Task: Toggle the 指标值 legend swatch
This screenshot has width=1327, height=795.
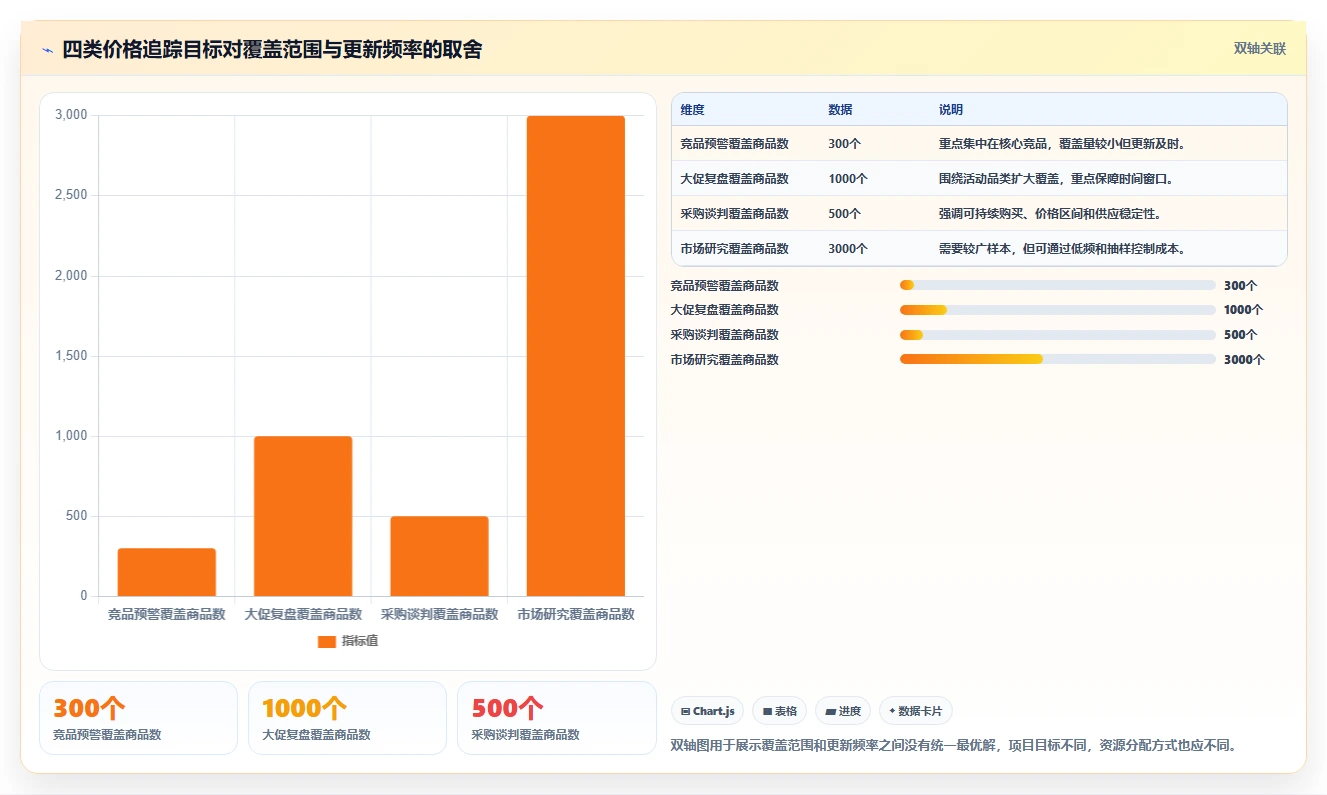Action: tap(327, 641)
